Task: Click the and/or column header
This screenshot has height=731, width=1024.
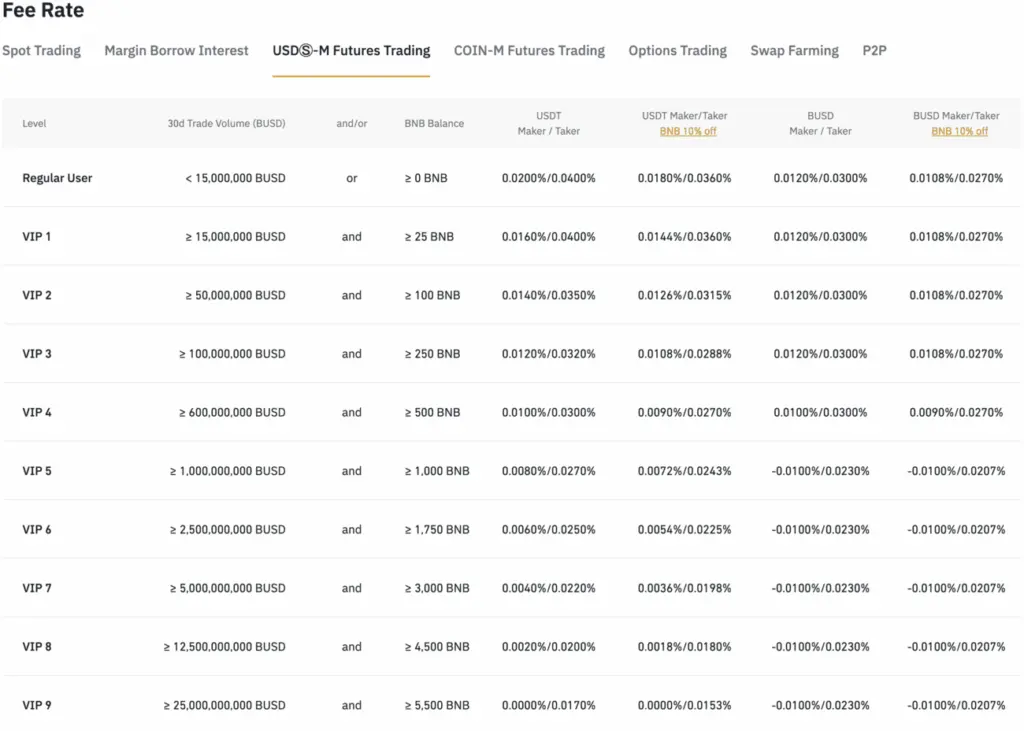Action: click(x=351, y=123)
